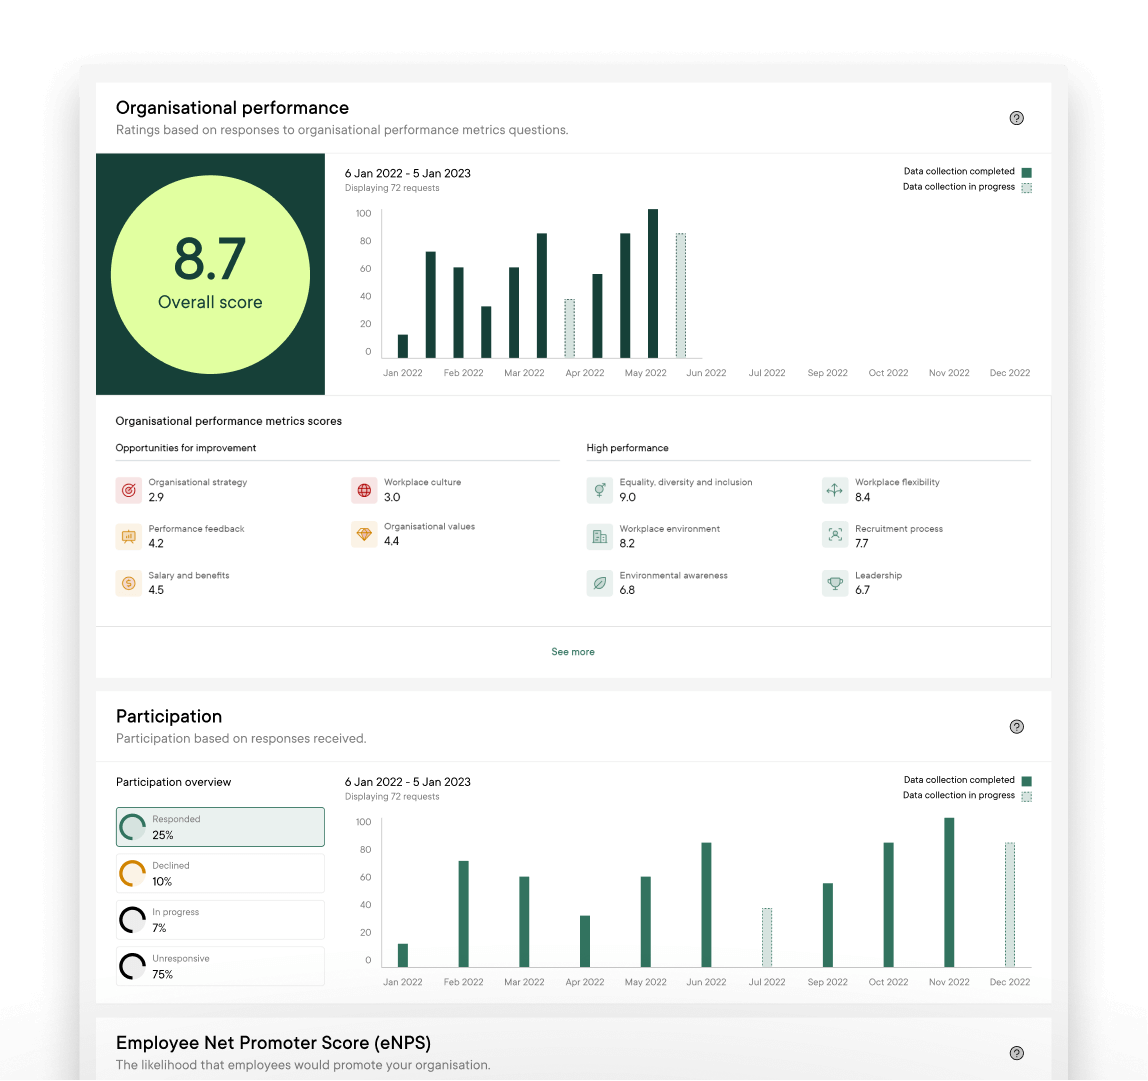Click the Equality, diversity and inclusion icon
The image size is (1148, 1081).
point(599,490)
